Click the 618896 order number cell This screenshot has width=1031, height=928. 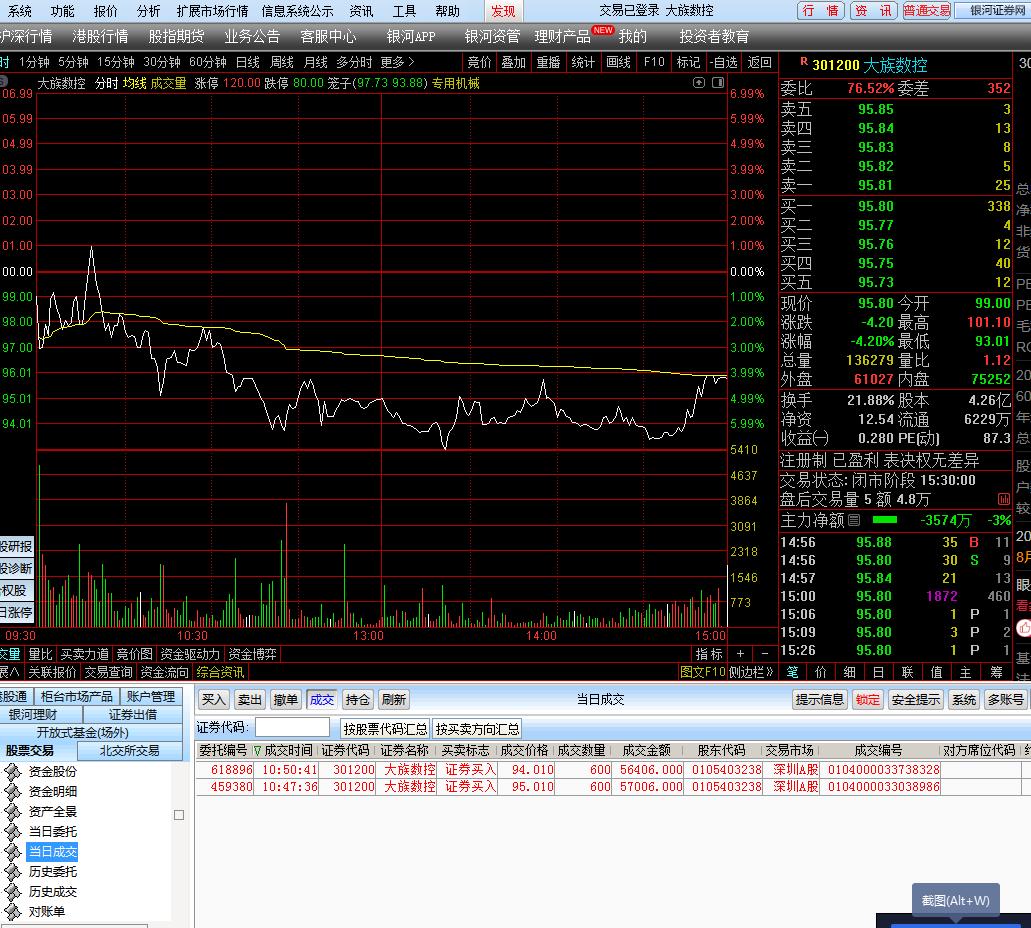(x=225, y=769)
